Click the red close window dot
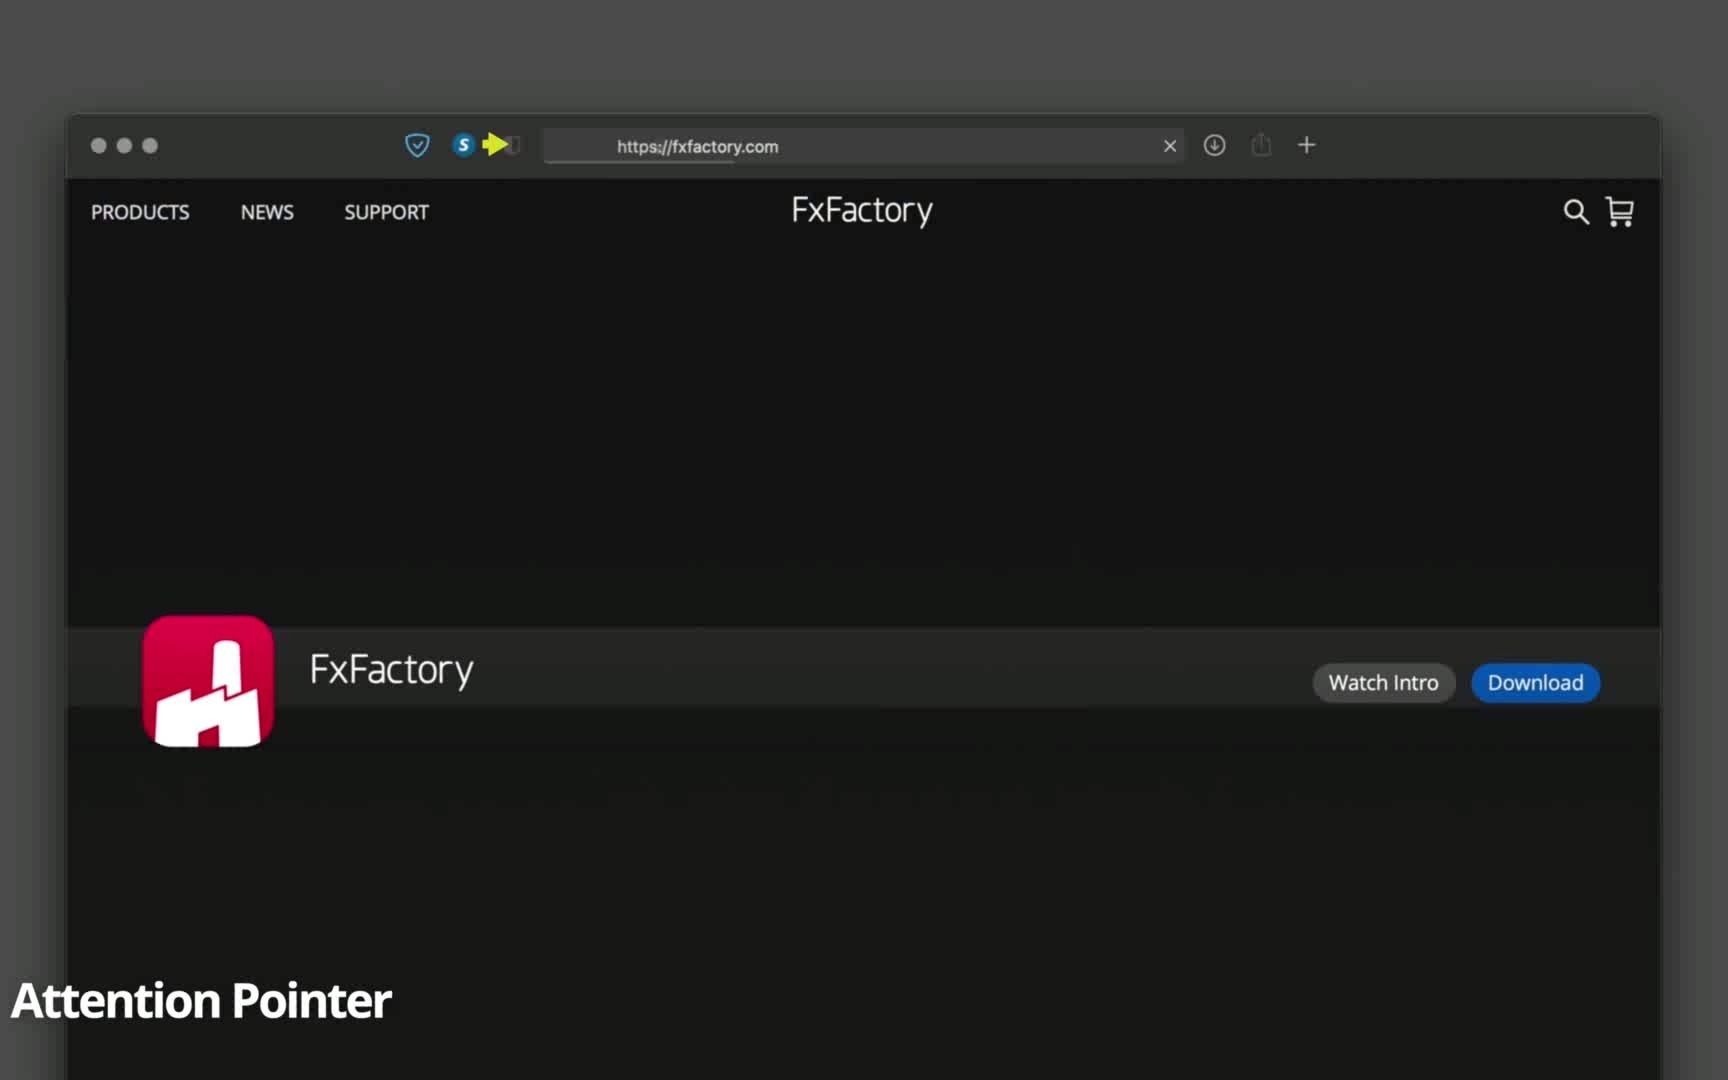Image resolution: width=1728 pixels, height=1080 pixels. (x=98, y=146)
